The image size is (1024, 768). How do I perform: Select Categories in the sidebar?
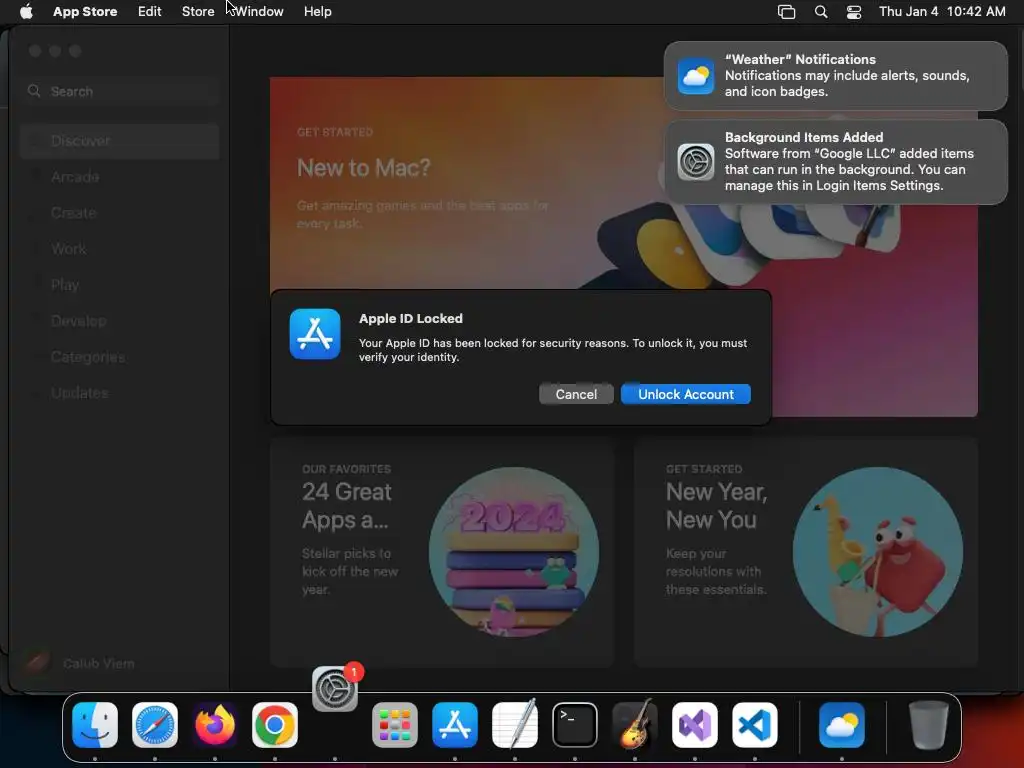pyautogui.click(x=120, y=357)
